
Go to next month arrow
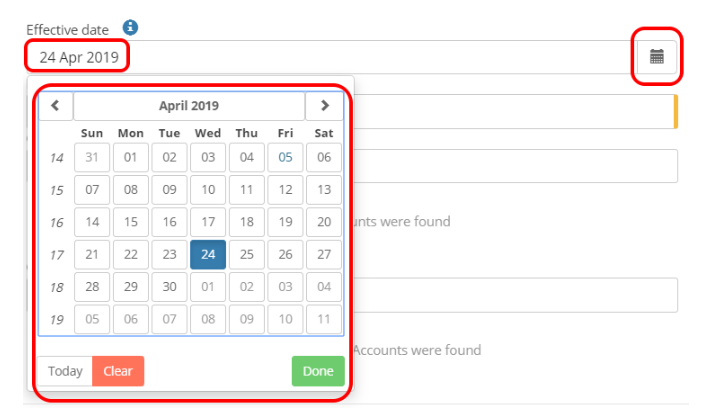point(324,105)
